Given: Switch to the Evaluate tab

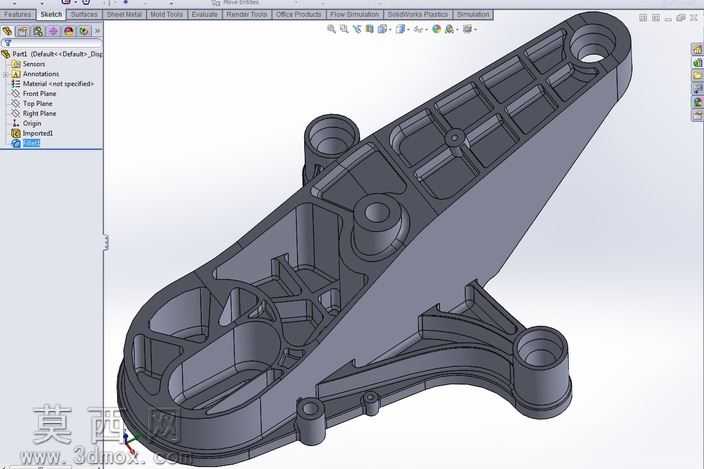Looking at the screenshot, I should click(204, 14).
